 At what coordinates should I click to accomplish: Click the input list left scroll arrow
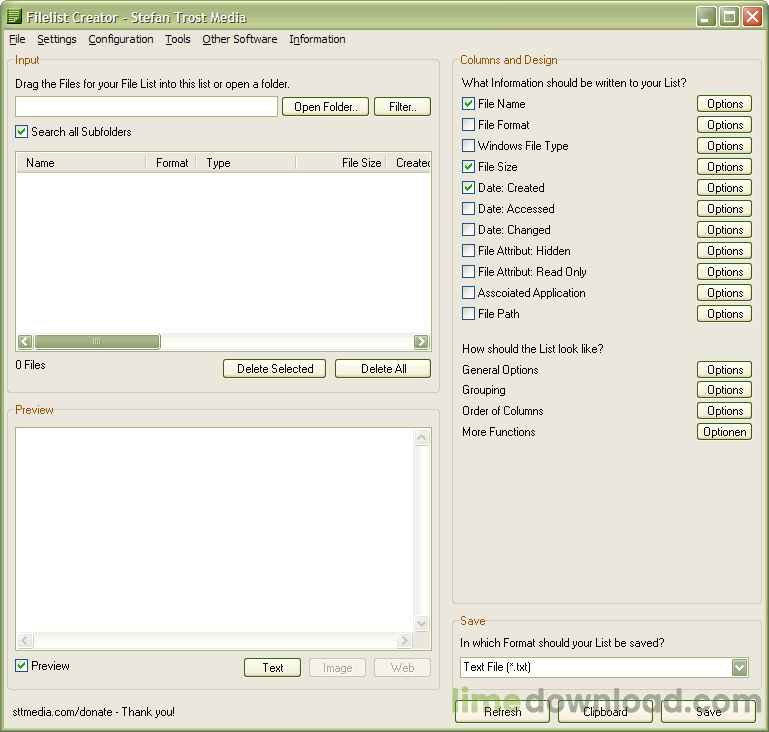[25, 342]
